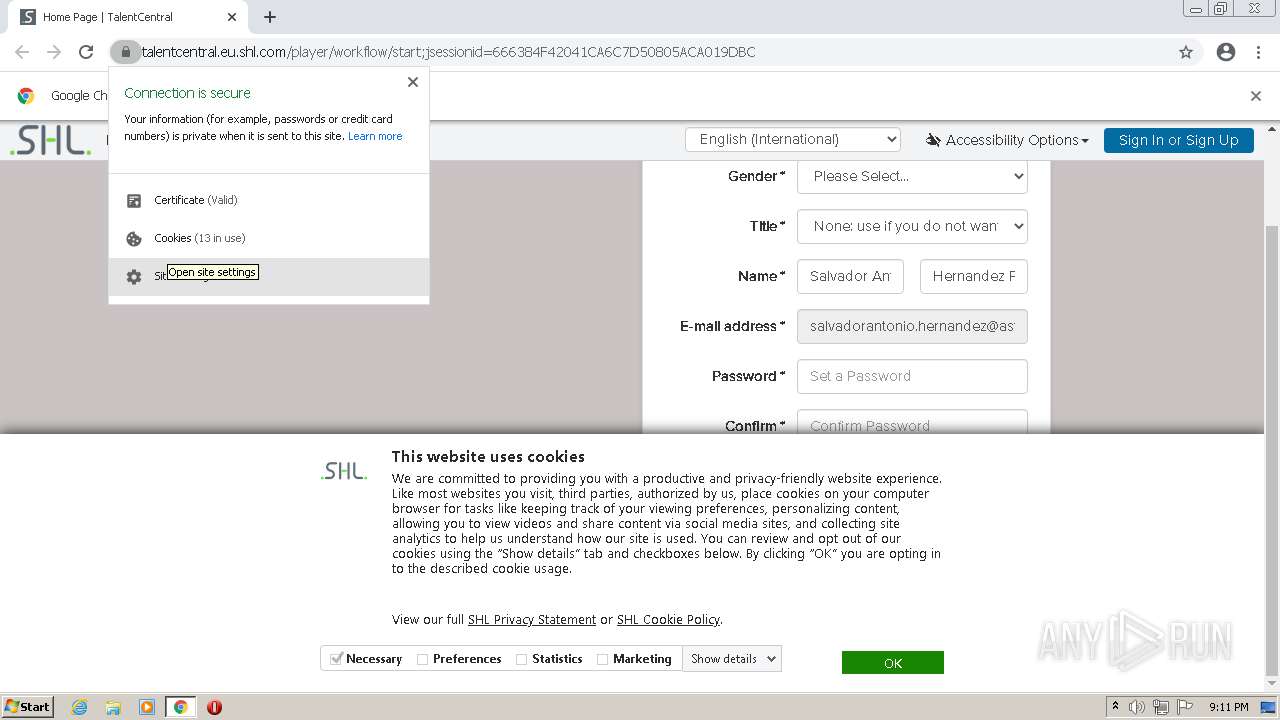Open the SHL Privacy Statement link

pyautogui.click(x=532, y=620)
